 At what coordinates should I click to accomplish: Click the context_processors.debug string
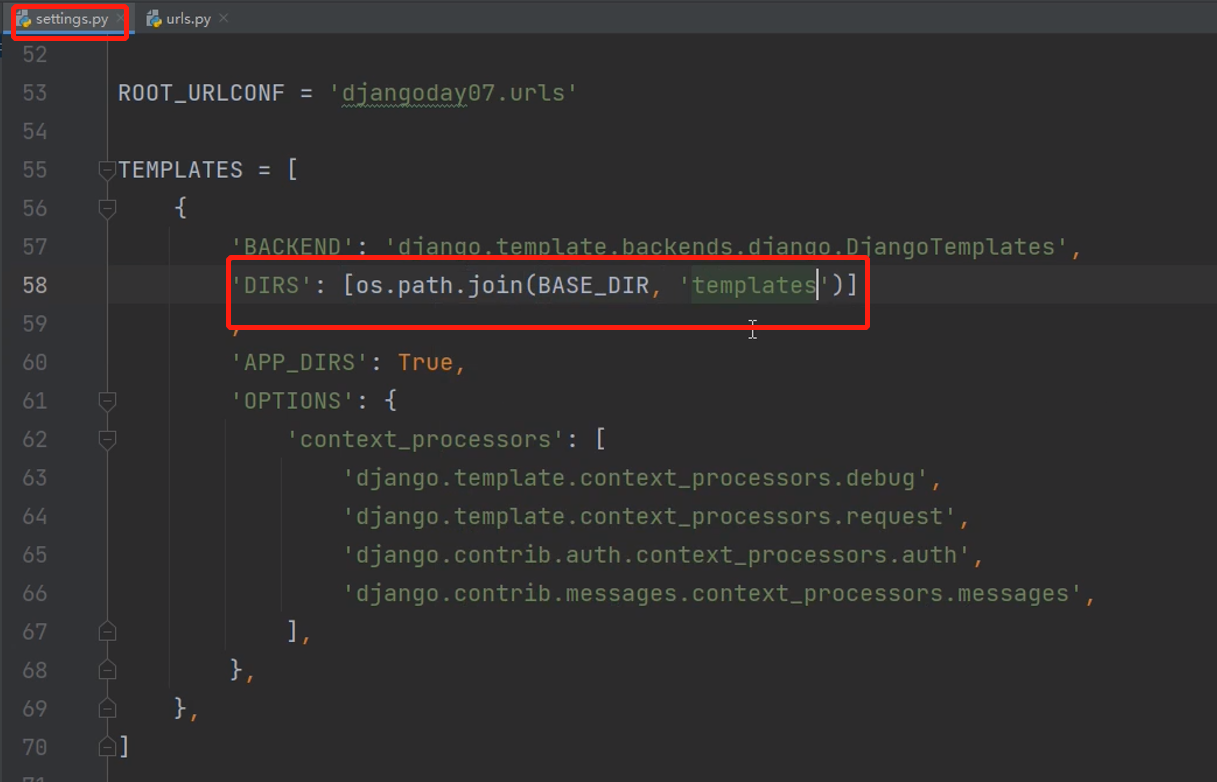coord(636,478)
